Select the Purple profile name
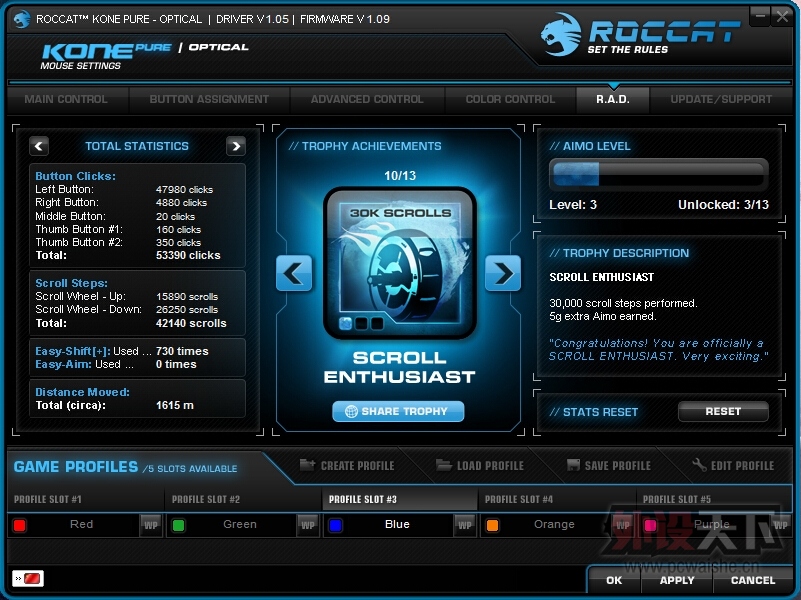Screen dimensions: 801x600 (x=712, y=524)
